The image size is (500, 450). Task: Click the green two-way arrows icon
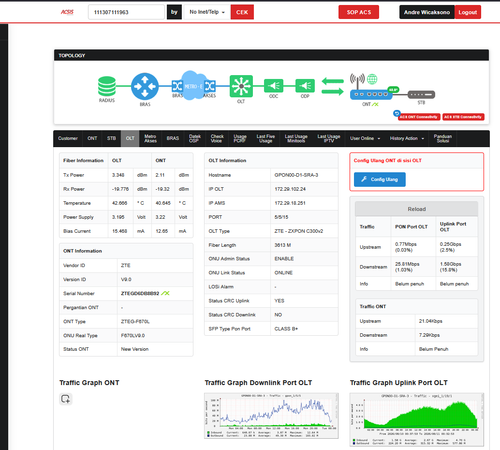[332, 86]
